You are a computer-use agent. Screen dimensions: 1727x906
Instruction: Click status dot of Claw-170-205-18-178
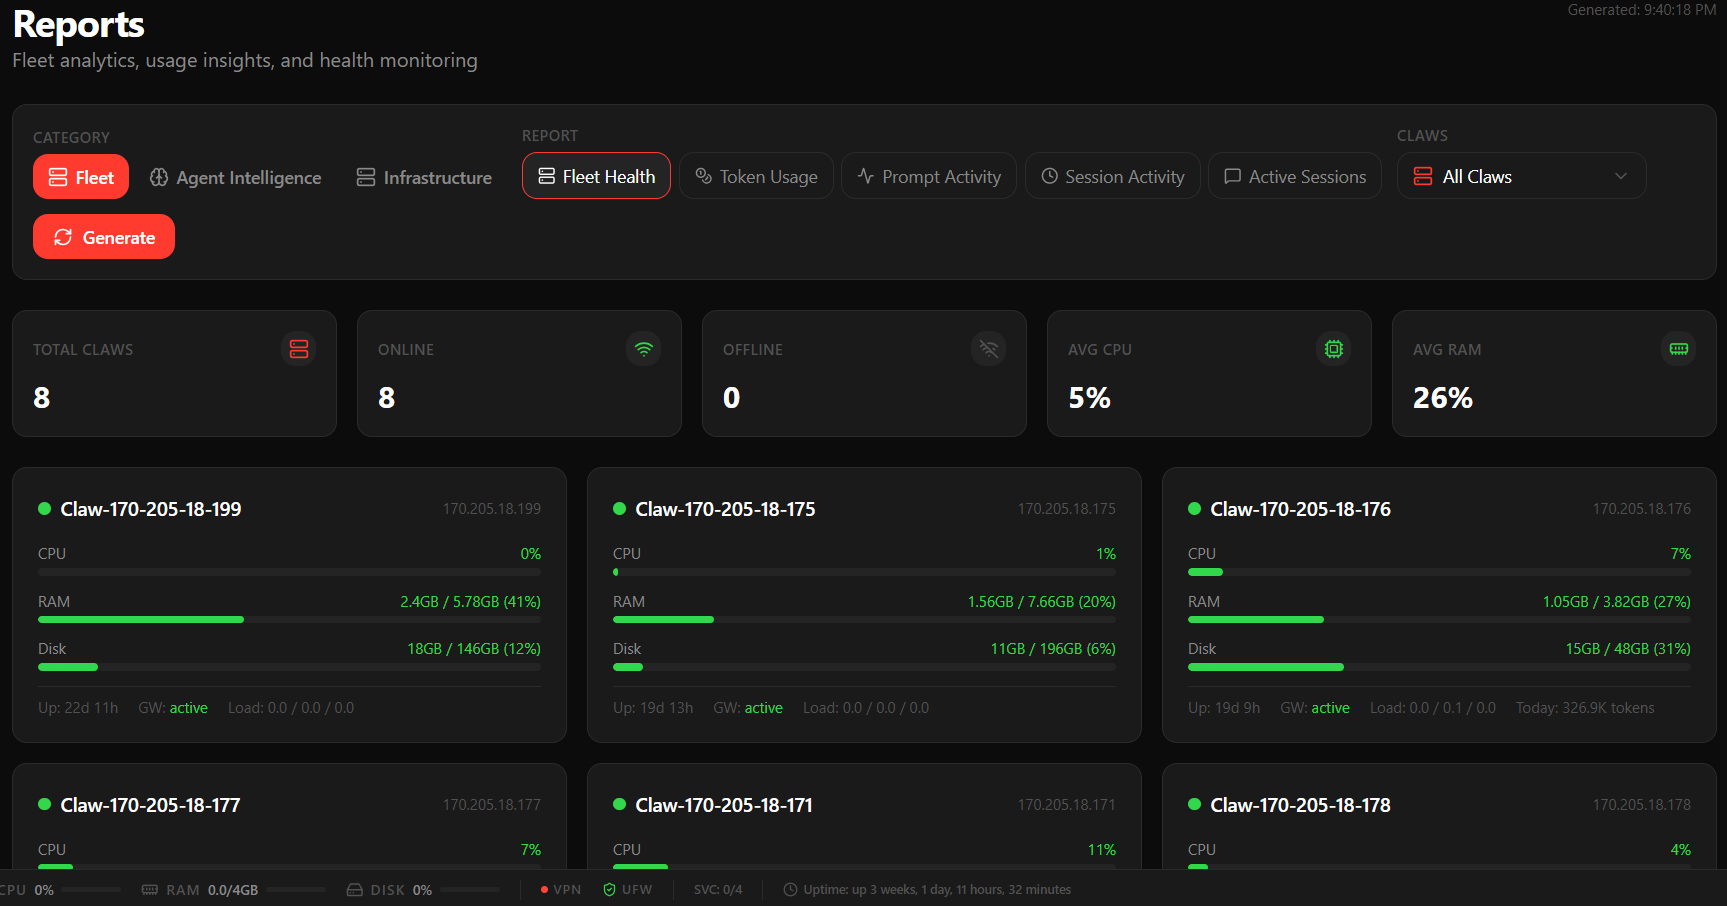pyautogui.click(x=1194, y=804)
